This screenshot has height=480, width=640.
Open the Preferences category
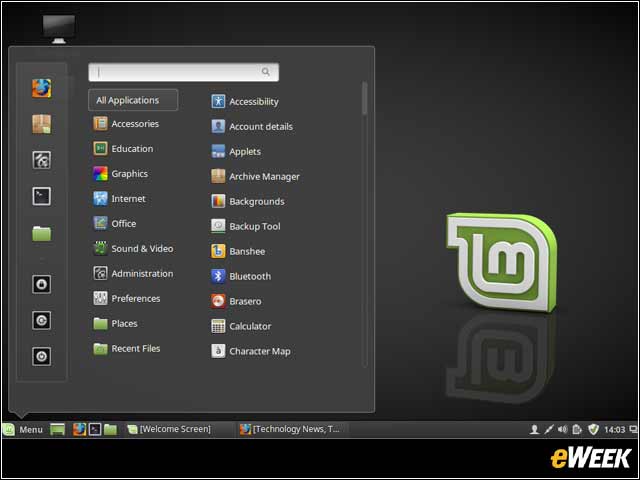point(127,298)
